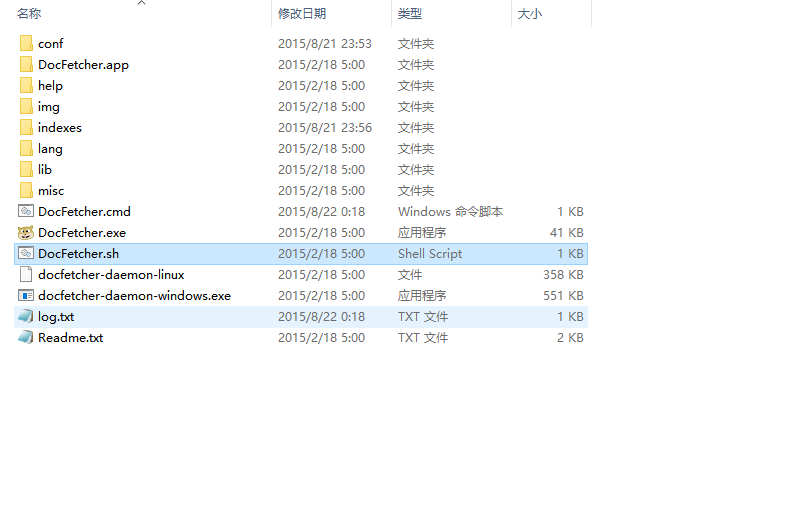Click the DocFetcher.cmd script icon

coord(26,211)
